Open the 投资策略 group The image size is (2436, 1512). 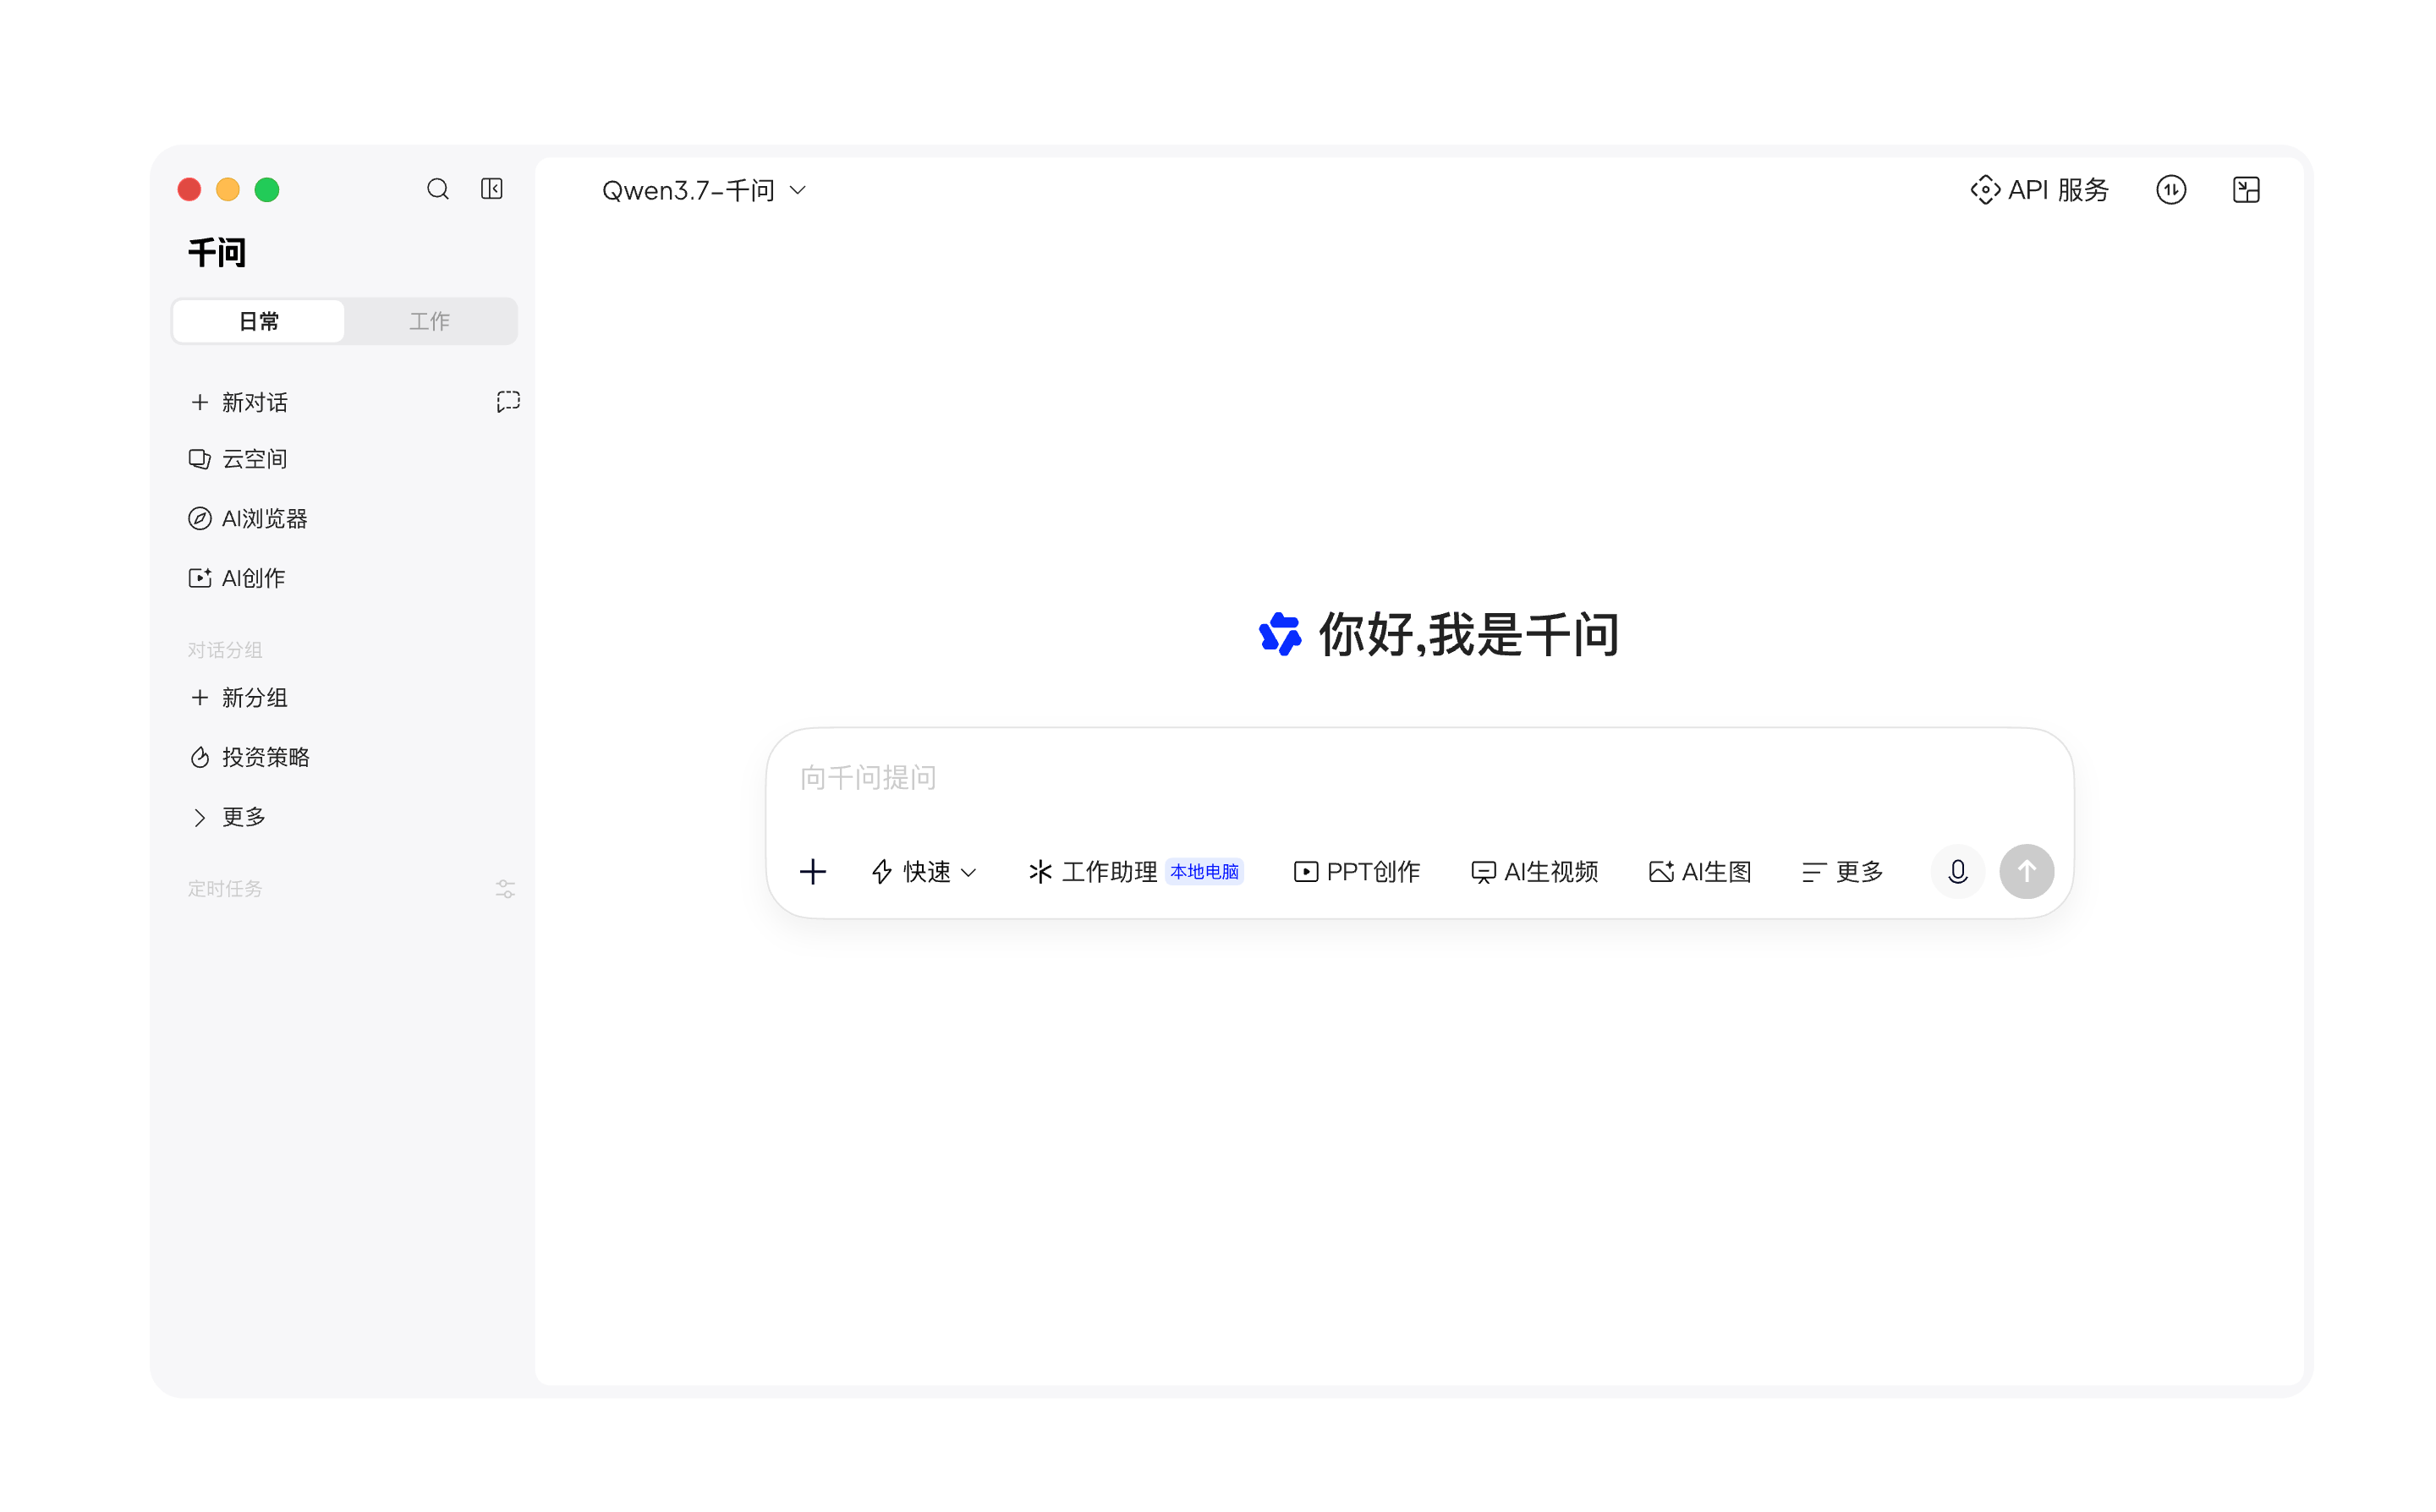coord(249,757)
